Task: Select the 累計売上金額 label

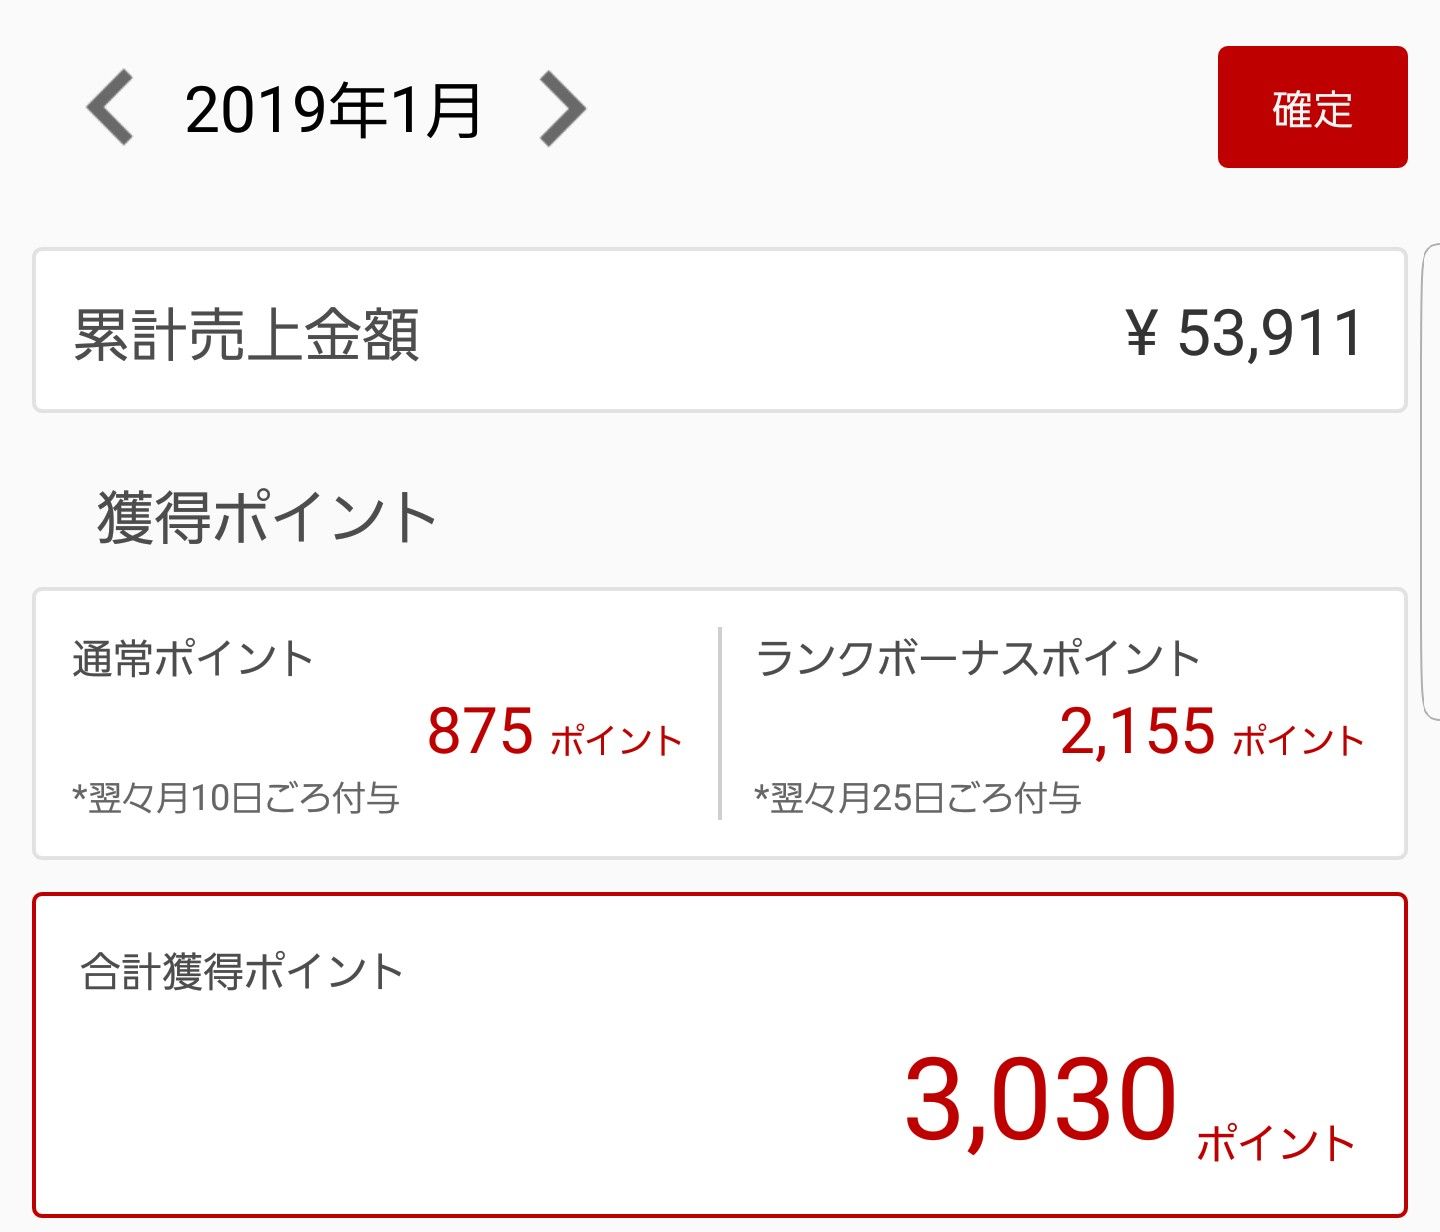Action: [x=246, y=334]
